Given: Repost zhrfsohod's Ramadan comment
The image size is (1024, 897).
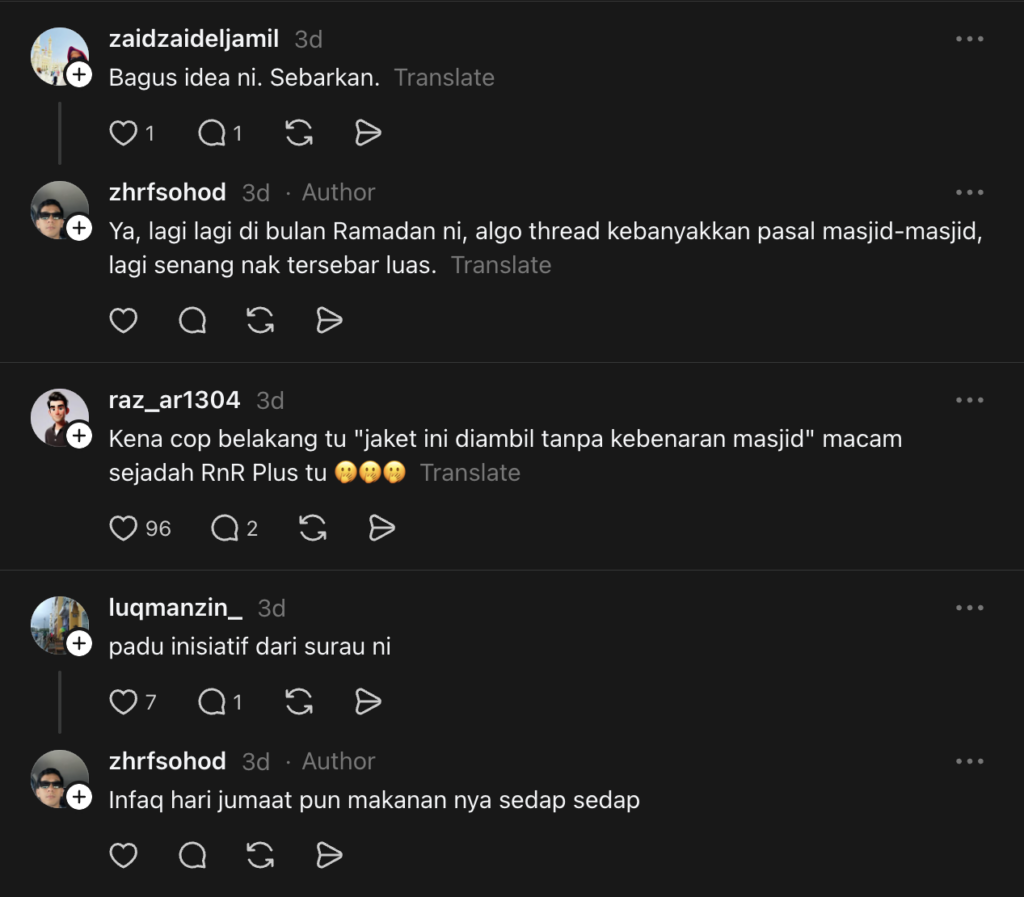Looking at the screenshot, I should click(260, 320).
